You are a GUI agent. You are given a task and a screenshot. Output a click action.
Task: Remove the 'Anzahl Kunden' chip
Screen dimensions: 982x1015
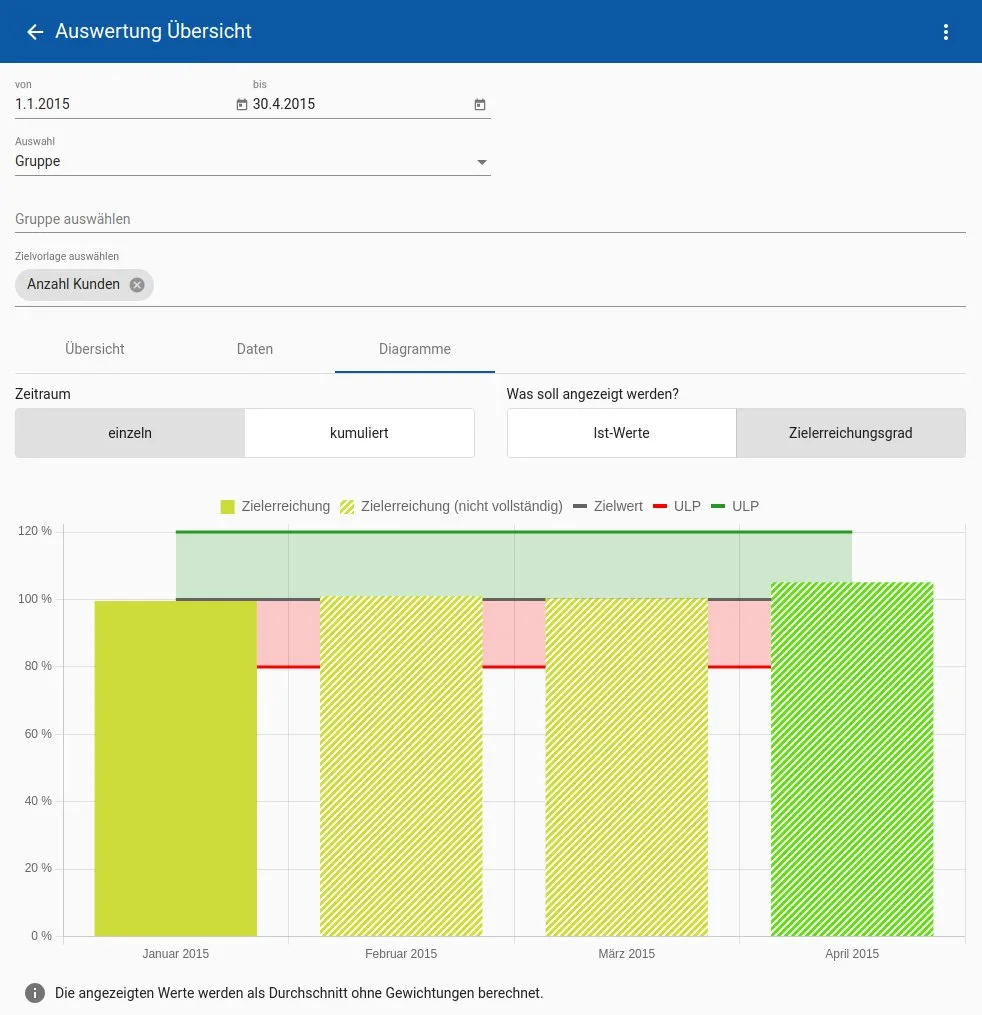[137, 285]
